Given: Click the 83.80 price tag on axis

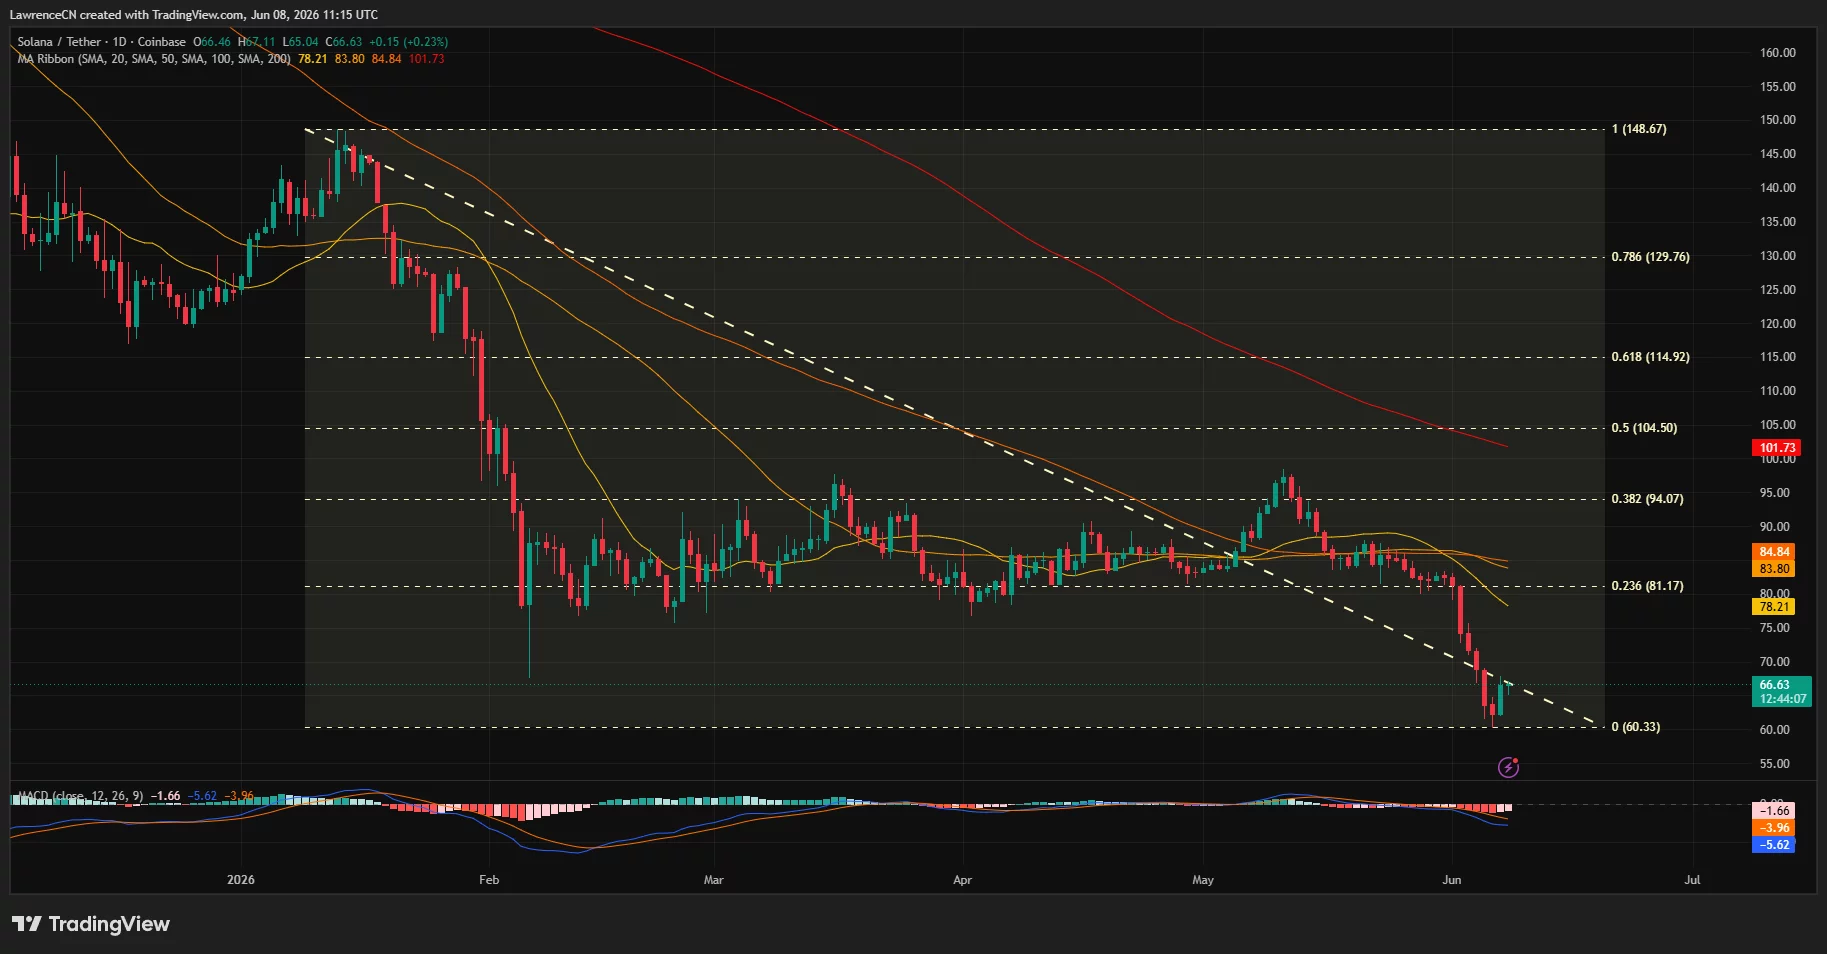Looking at the screenshot, I should [1774, 569].
